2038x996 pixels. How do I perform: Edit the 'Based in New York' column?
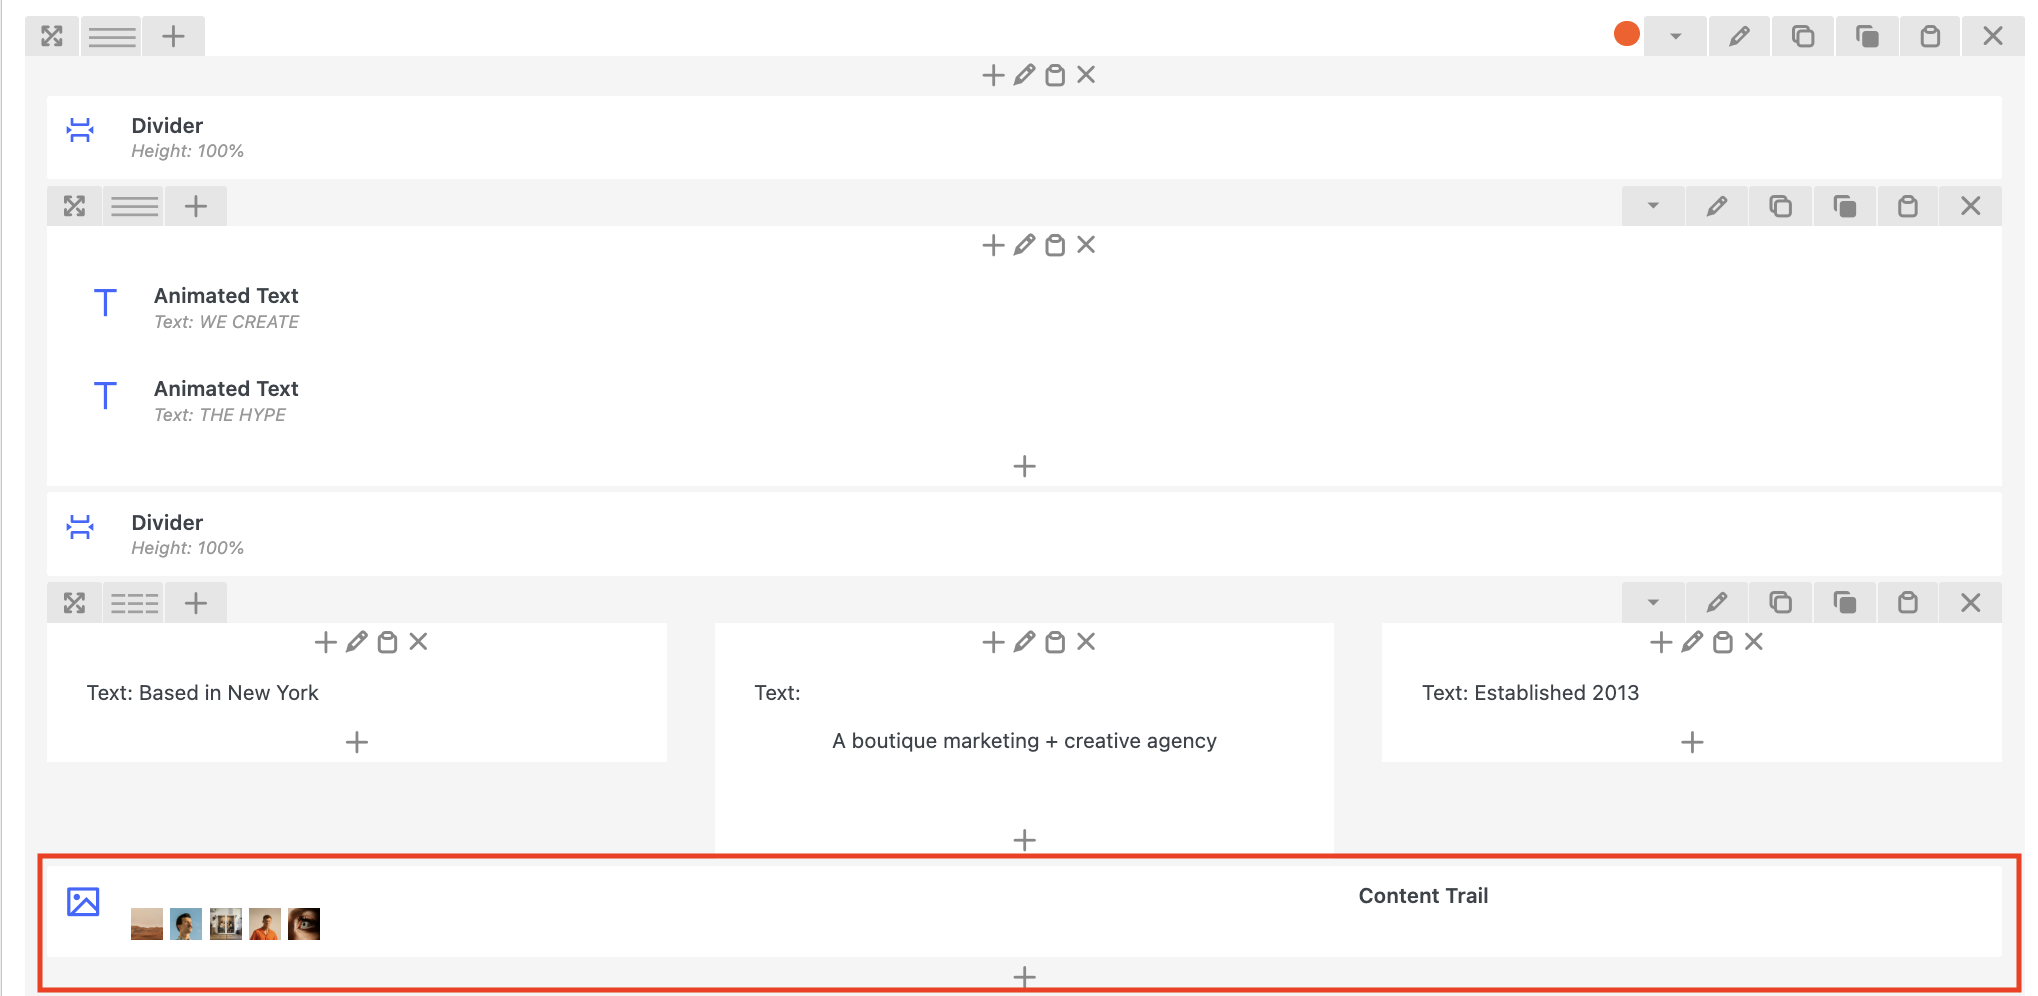click(x=356, y=642)
